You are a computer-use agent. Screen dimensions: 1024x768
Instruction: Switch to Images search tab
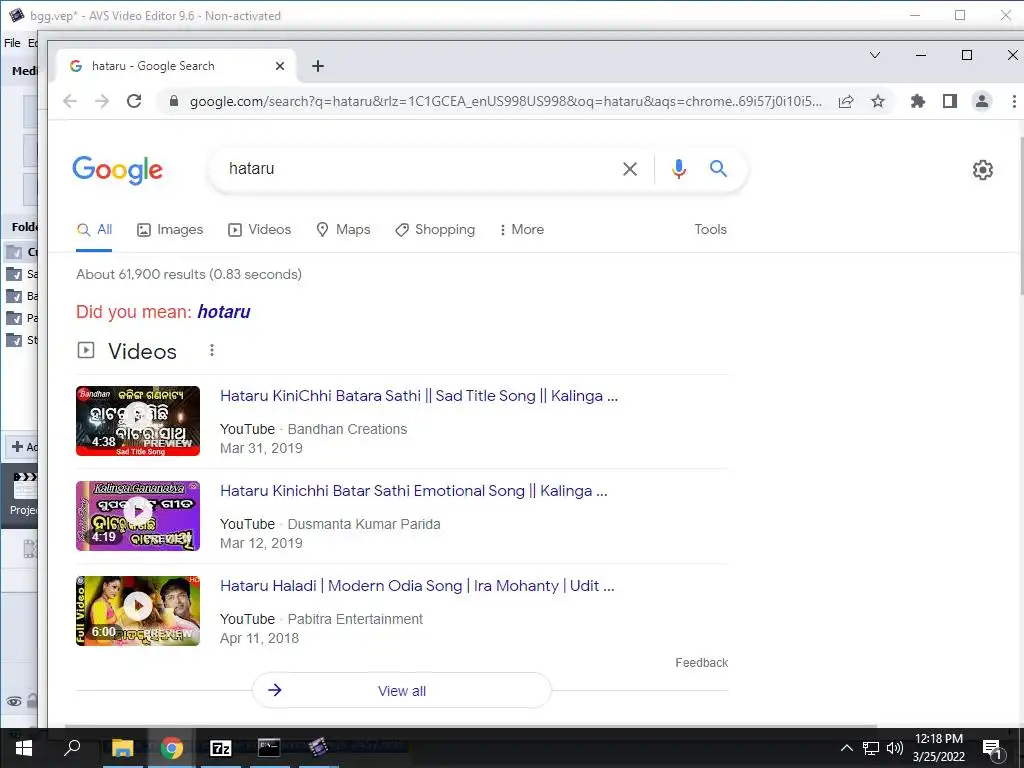point(170,230)
